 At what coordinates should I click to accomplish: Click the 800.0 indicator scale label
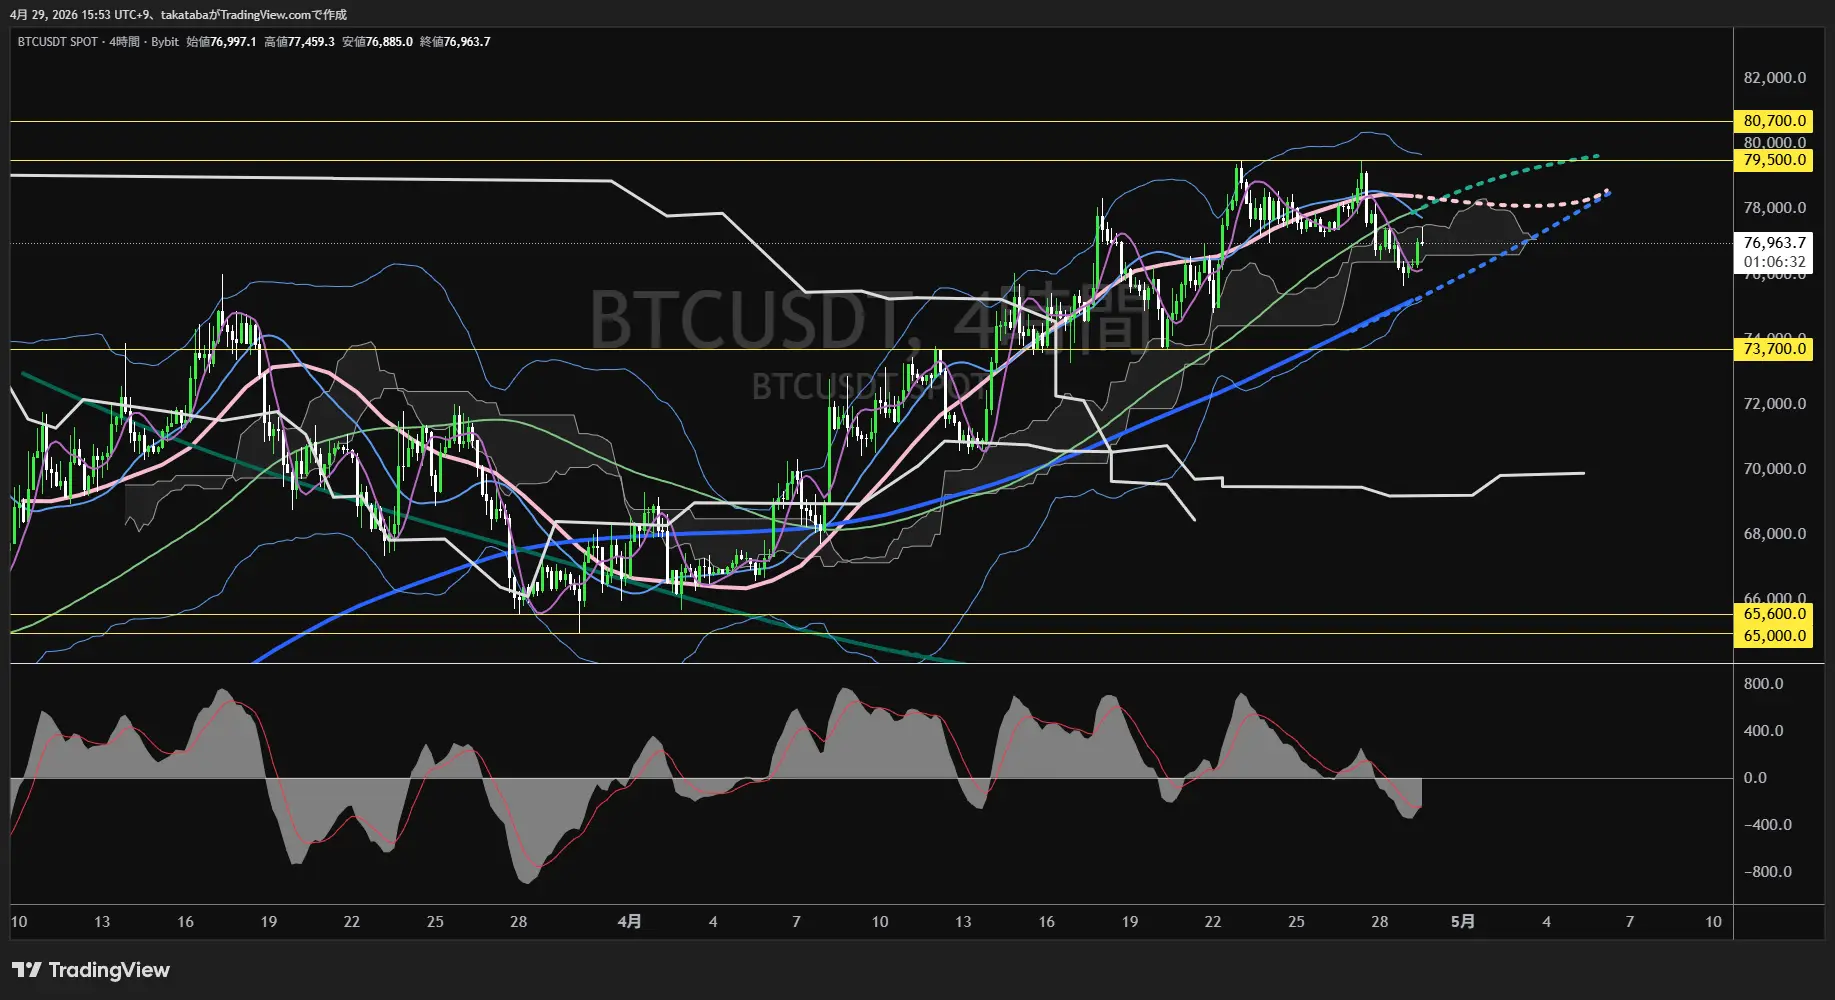click(1763, 684)
